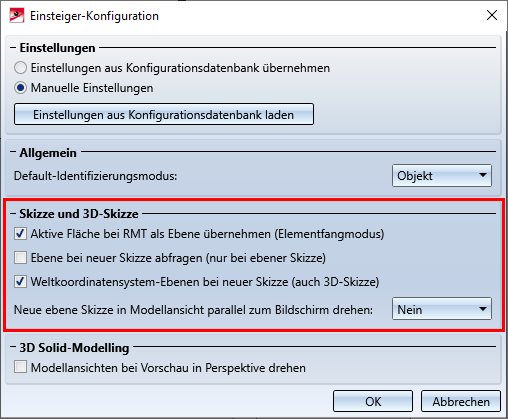The width and height of the screenshot is (508, 419).
Task: Collapse the 'Skizze und 3D-Skizze' section dash
Action: point(13,214)
